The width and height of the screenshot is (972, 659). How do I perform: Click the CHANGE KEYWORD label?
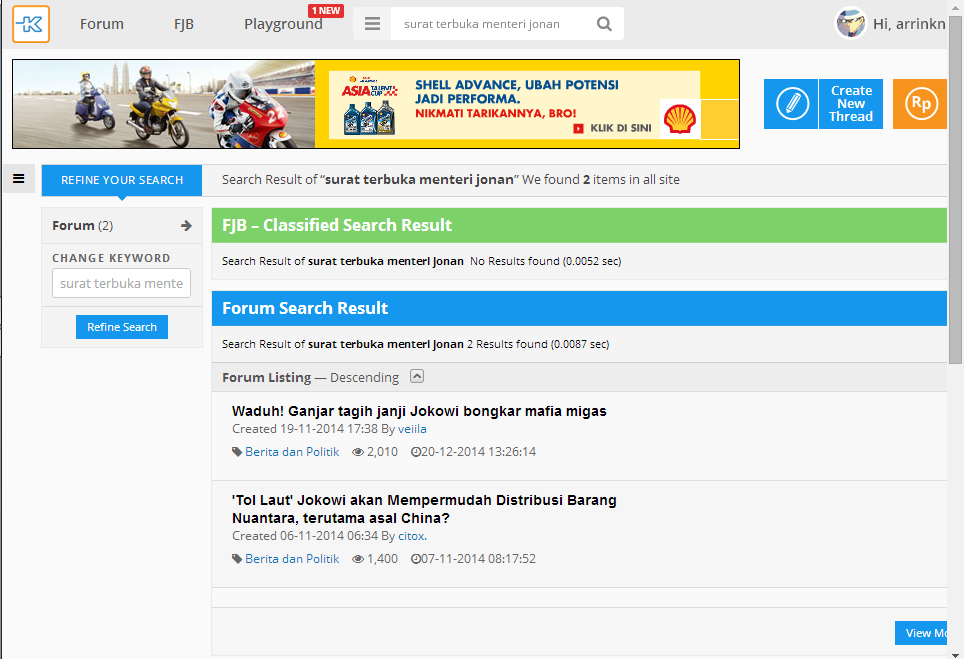(x=111, y=258)
